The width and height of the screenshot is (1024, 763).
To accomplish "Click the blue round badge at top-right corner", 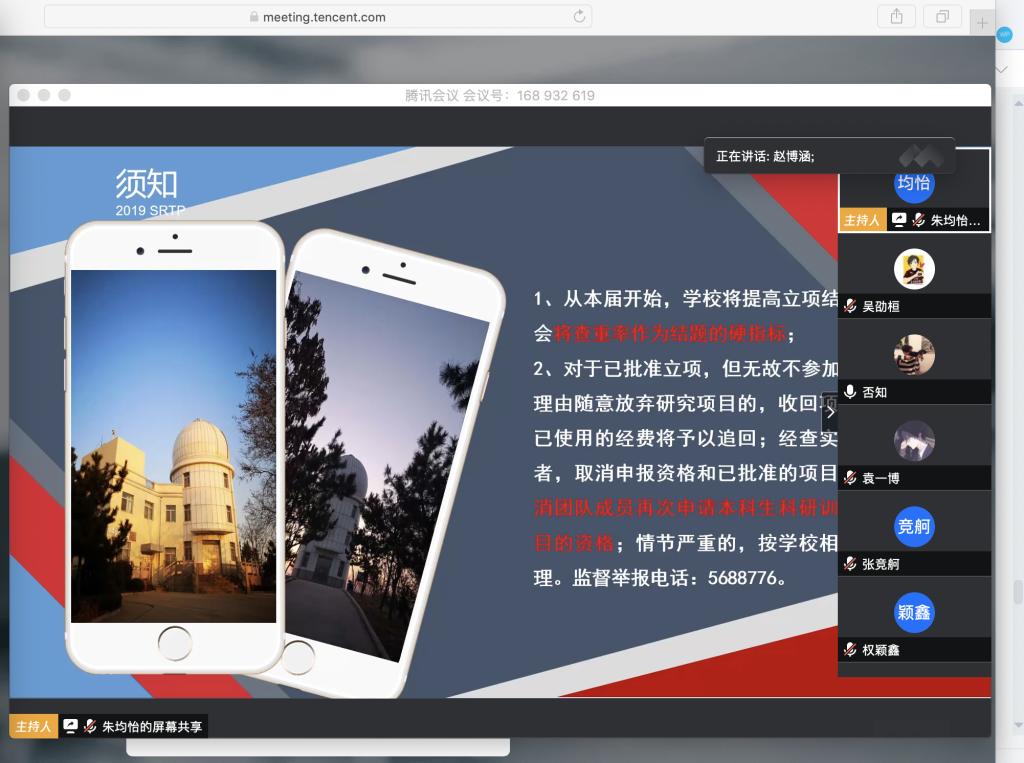I will [1005, 33].
